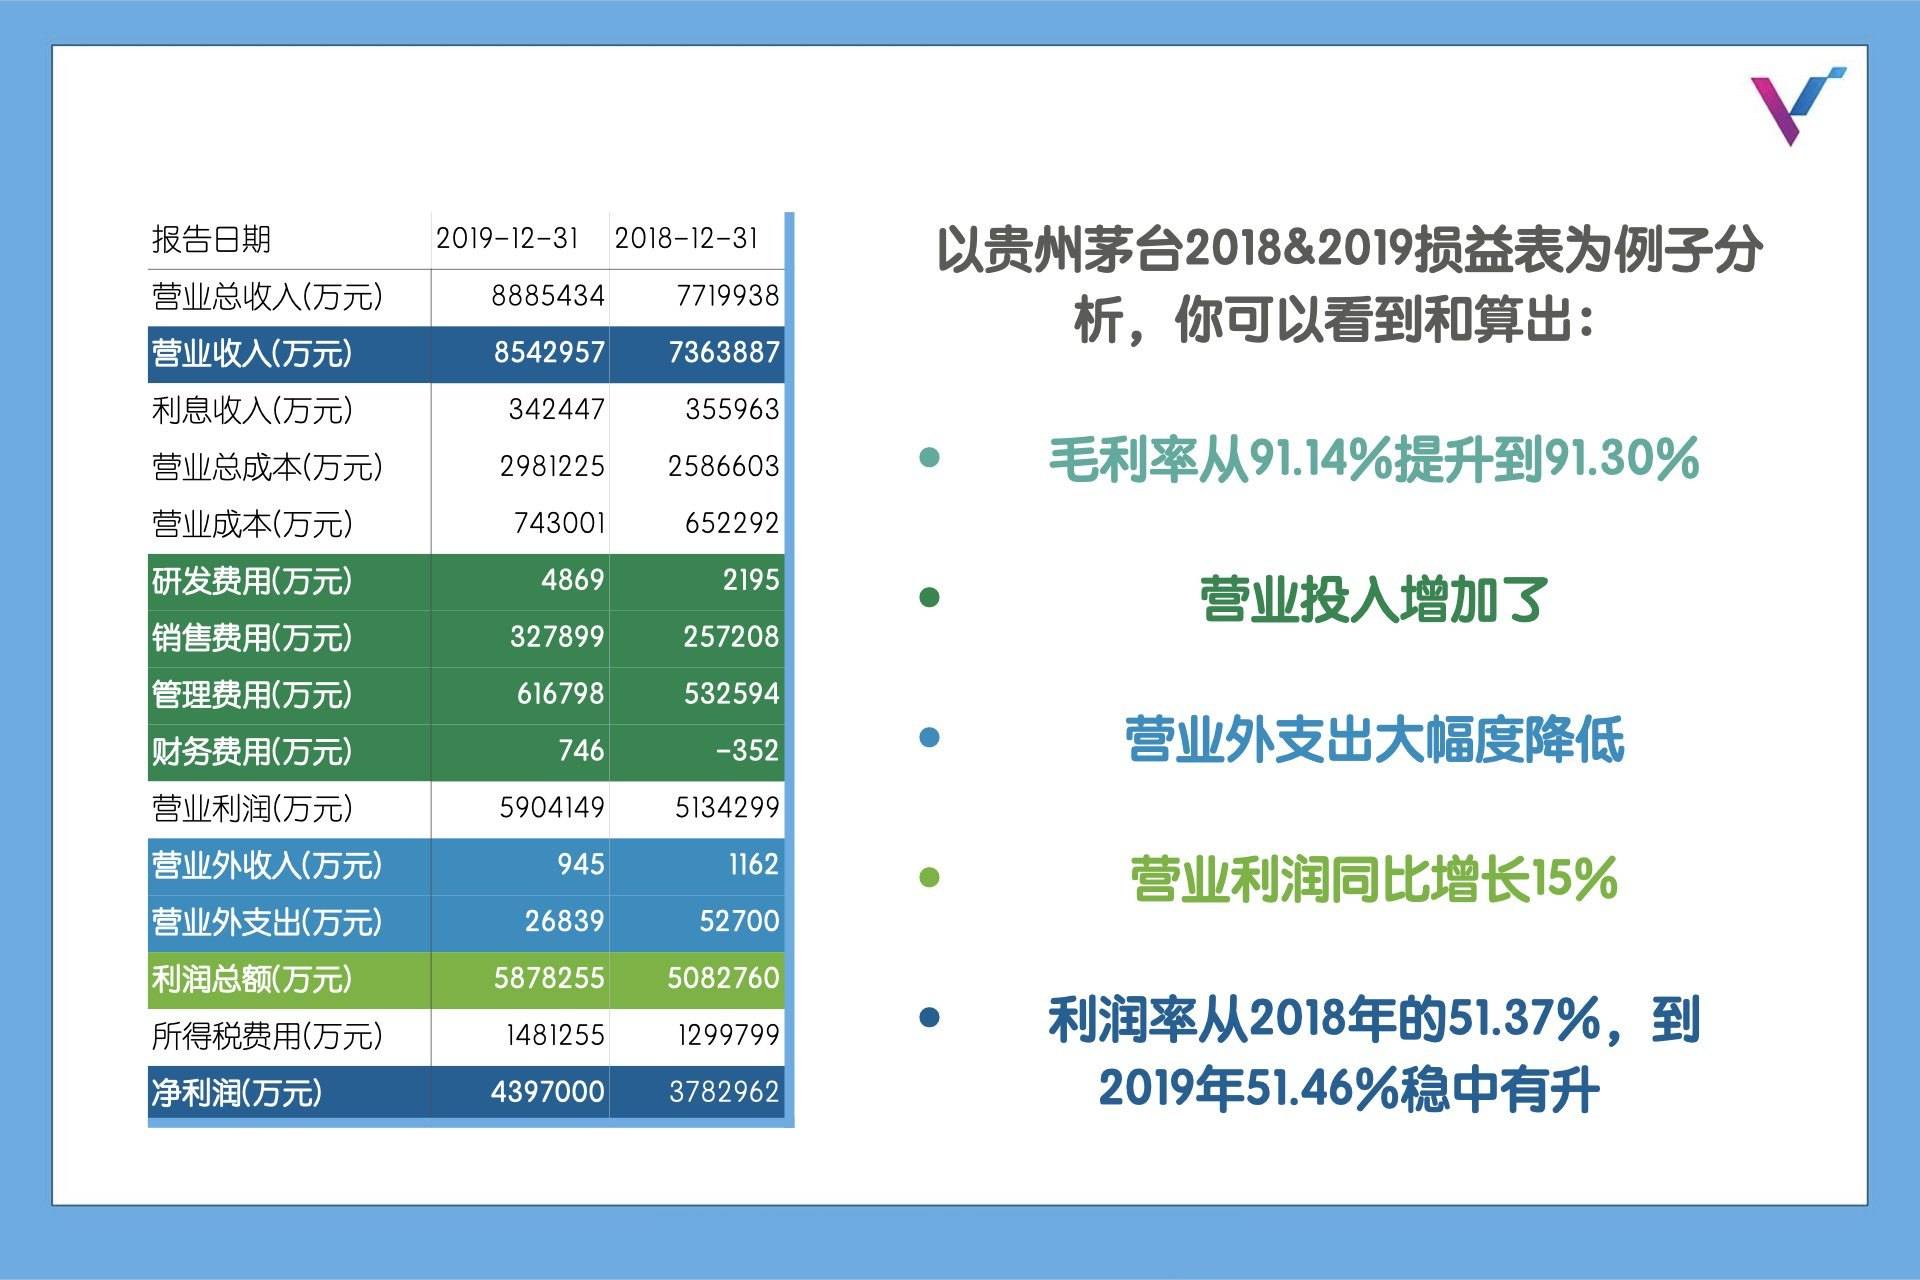Click the value 1481255
The height and width of the screenshot is (1280, 1920).
tap(555, 1036)
